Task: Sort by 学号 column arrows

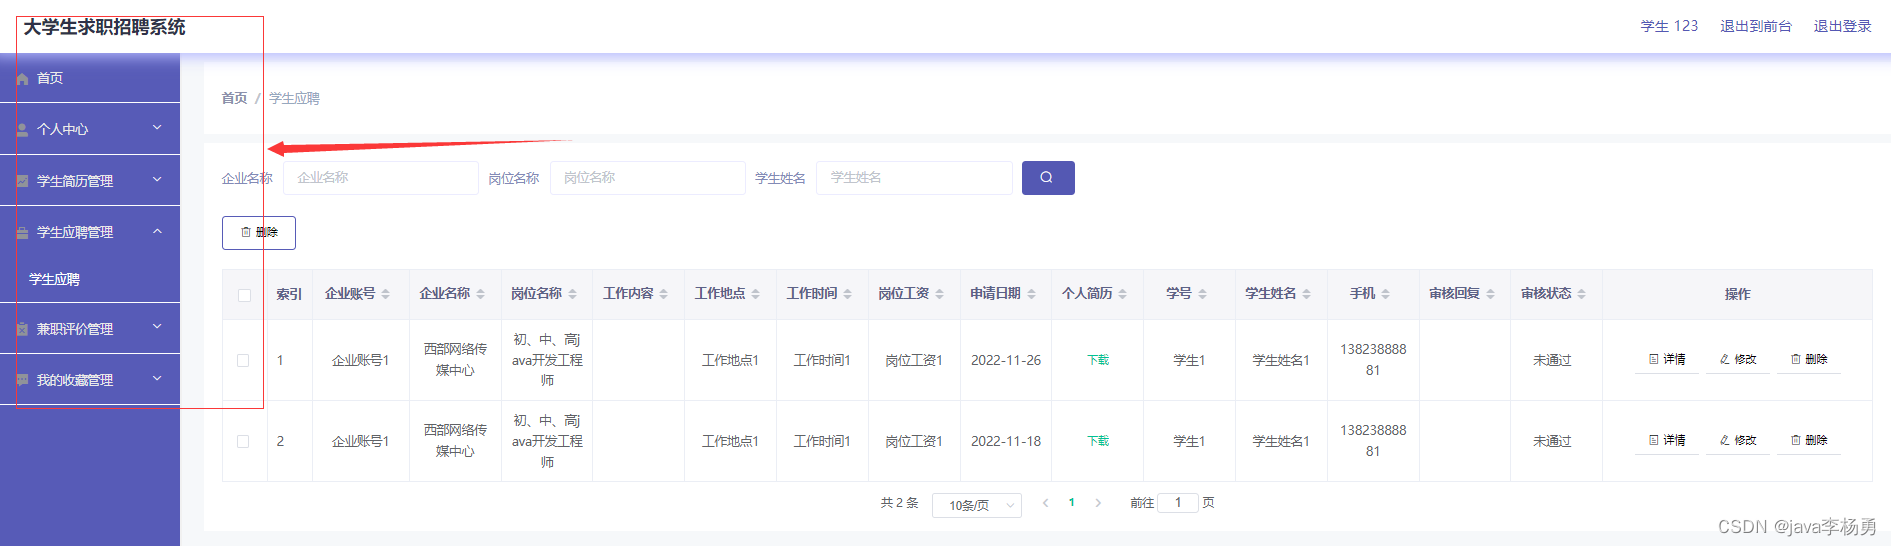Action: click(x=1202, y=294)
